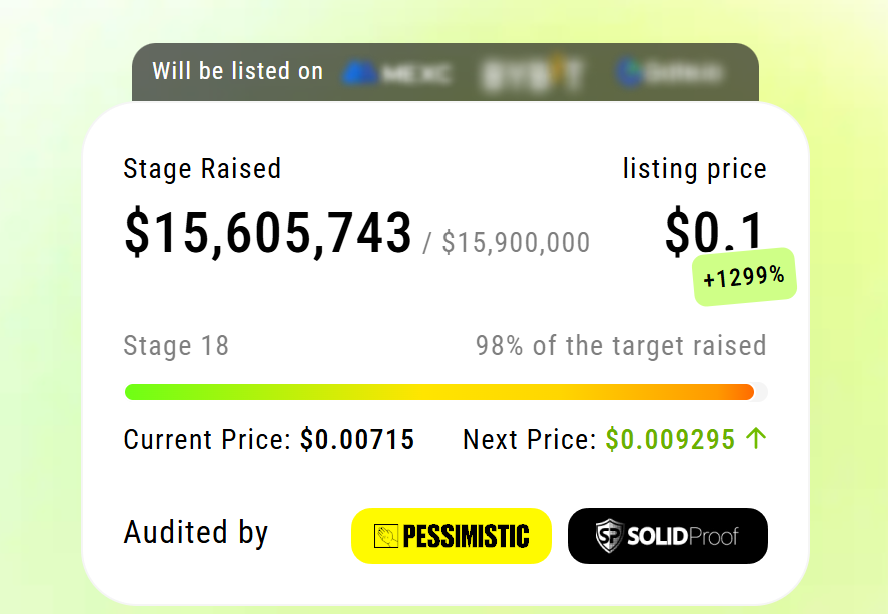The image size is (888, 614).
Task: Click the "Stage Raised" heading
Action: pos(202,169)
